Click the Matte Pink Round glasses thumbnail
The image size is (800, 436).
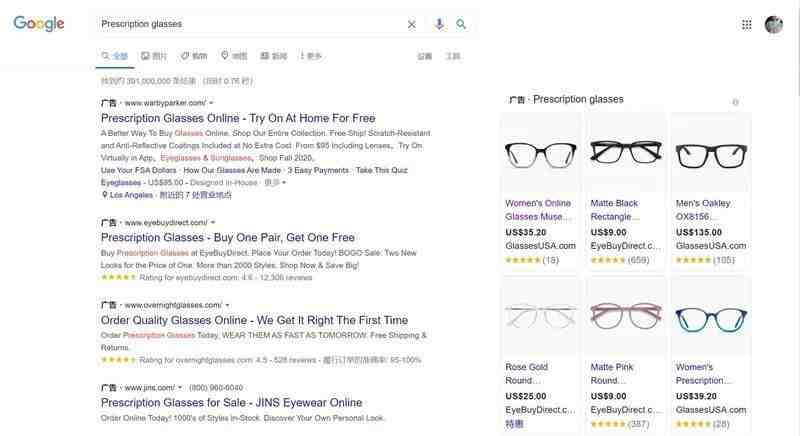coord(626,316)
